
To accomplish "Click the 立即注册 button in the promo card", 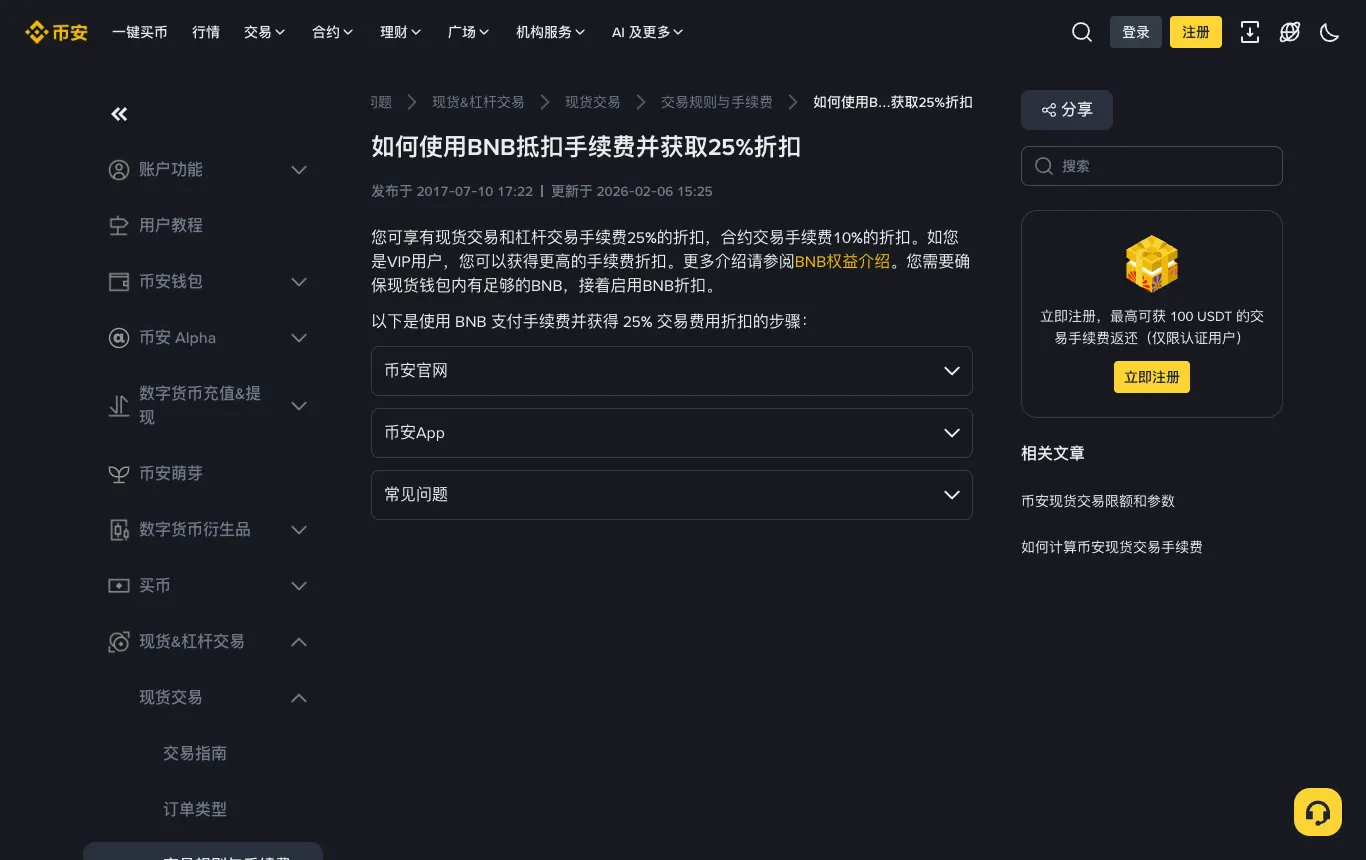I will (1152, 377).
